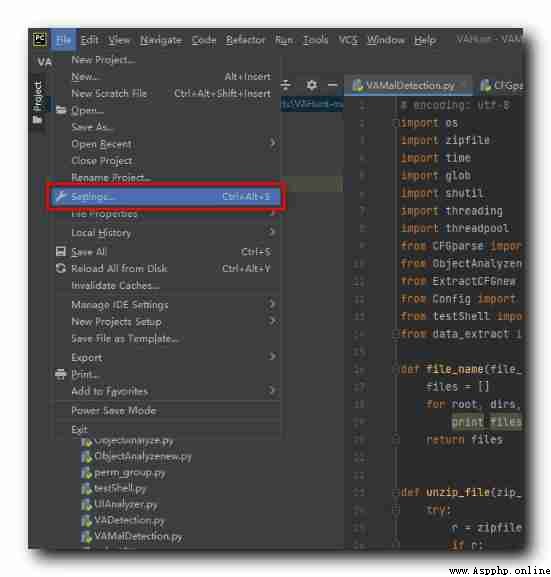The height and width of the screenshot is (577, 551).
Task: Open the Code menu
Action: (x=204, y=39)
